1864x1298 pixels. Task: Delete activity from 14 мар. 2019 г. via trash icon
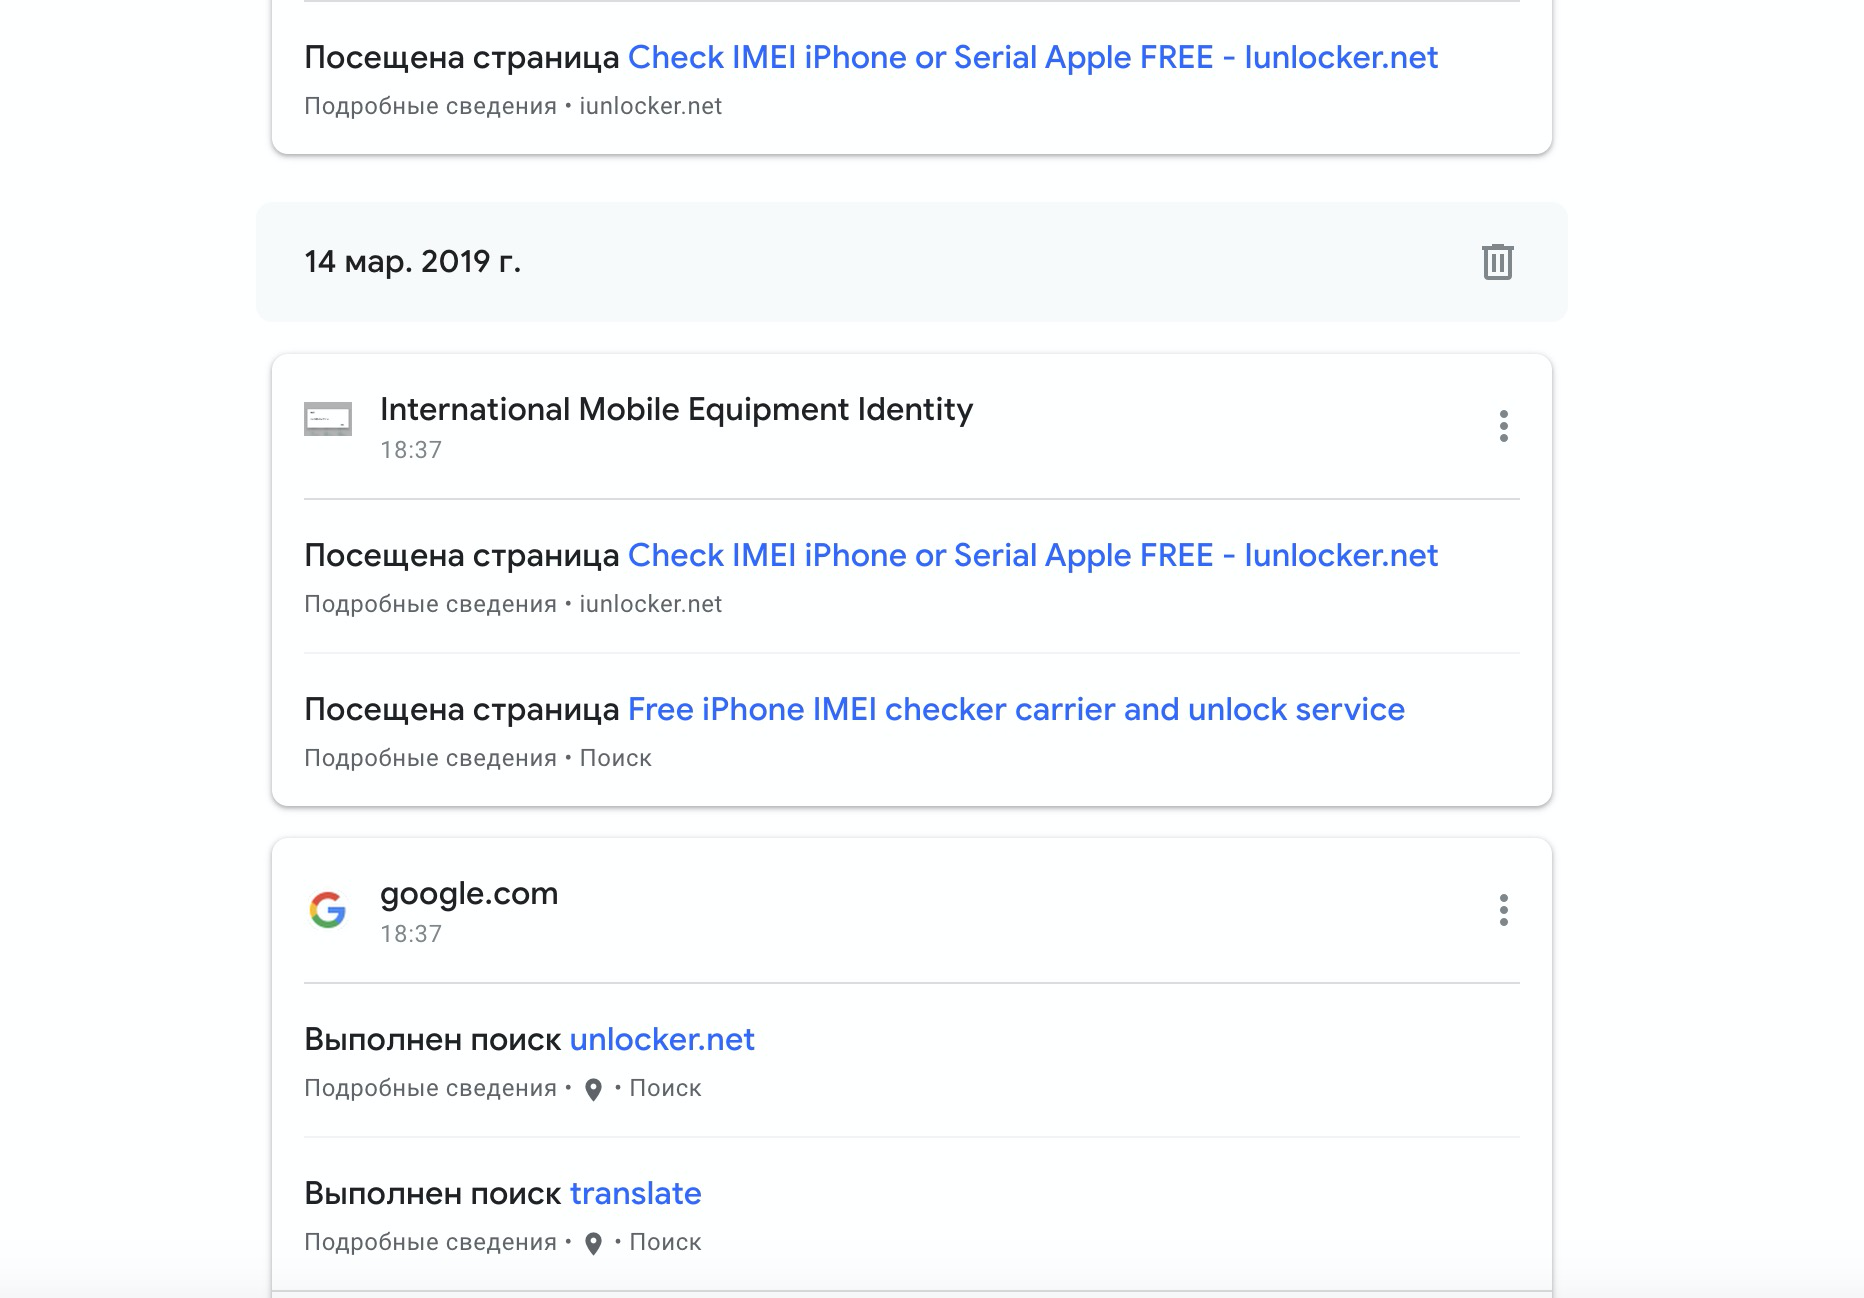[1497, 262]
